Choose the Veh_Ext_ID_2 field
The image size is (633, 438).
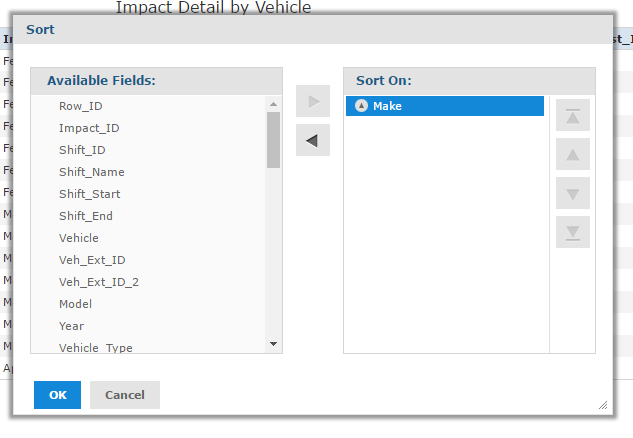pyautogui.click(x=99, y=282)
